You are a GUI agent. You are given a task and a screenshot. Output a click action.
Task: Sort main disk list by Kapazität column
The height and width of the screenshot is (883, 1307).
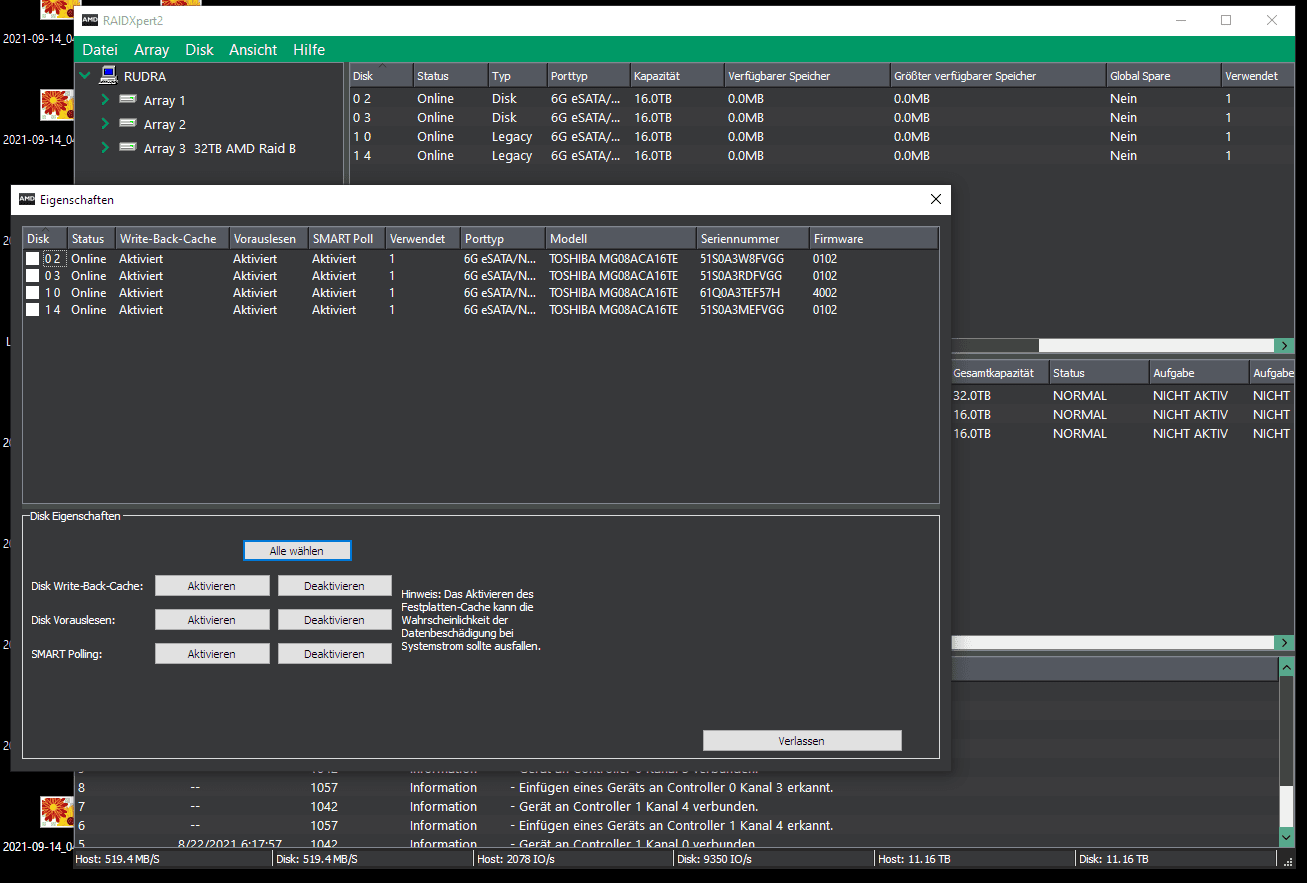[676, 76]
